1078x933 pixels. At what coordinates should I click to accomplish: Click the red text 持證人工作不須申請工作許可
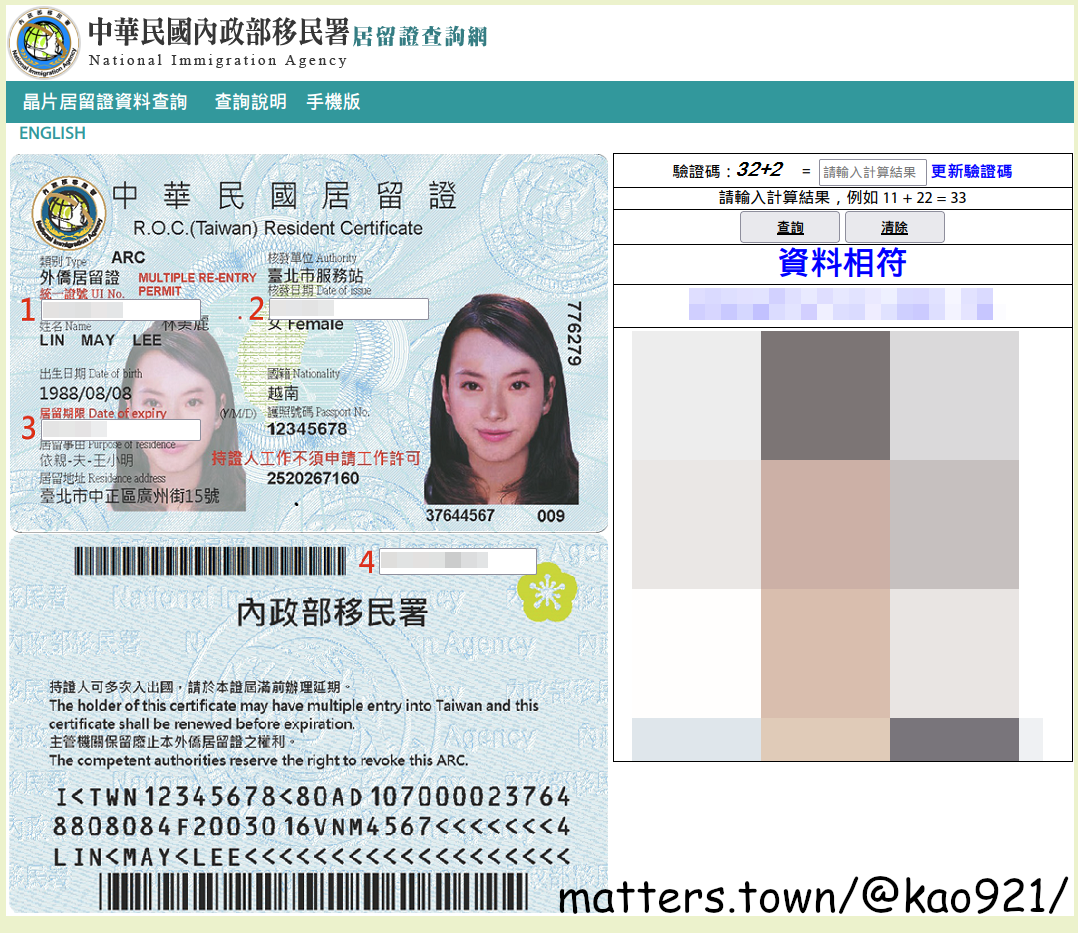click(x=316, y=458)
